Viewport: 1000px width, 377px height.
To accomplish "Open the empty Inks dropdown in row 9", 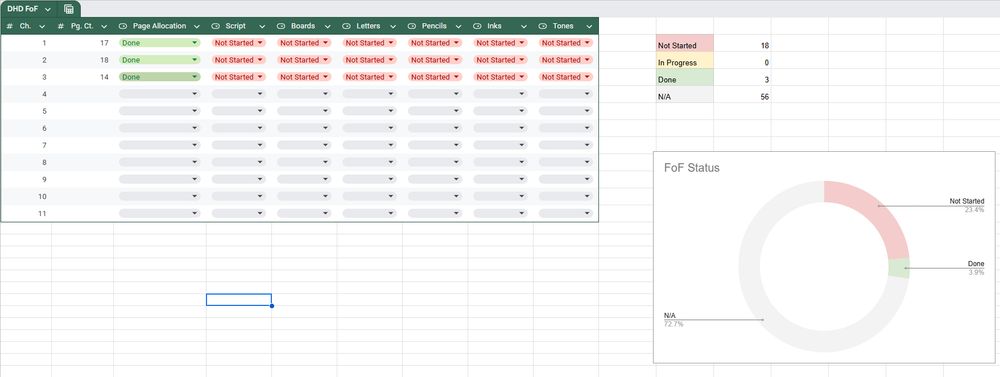I will click(501, 179).
